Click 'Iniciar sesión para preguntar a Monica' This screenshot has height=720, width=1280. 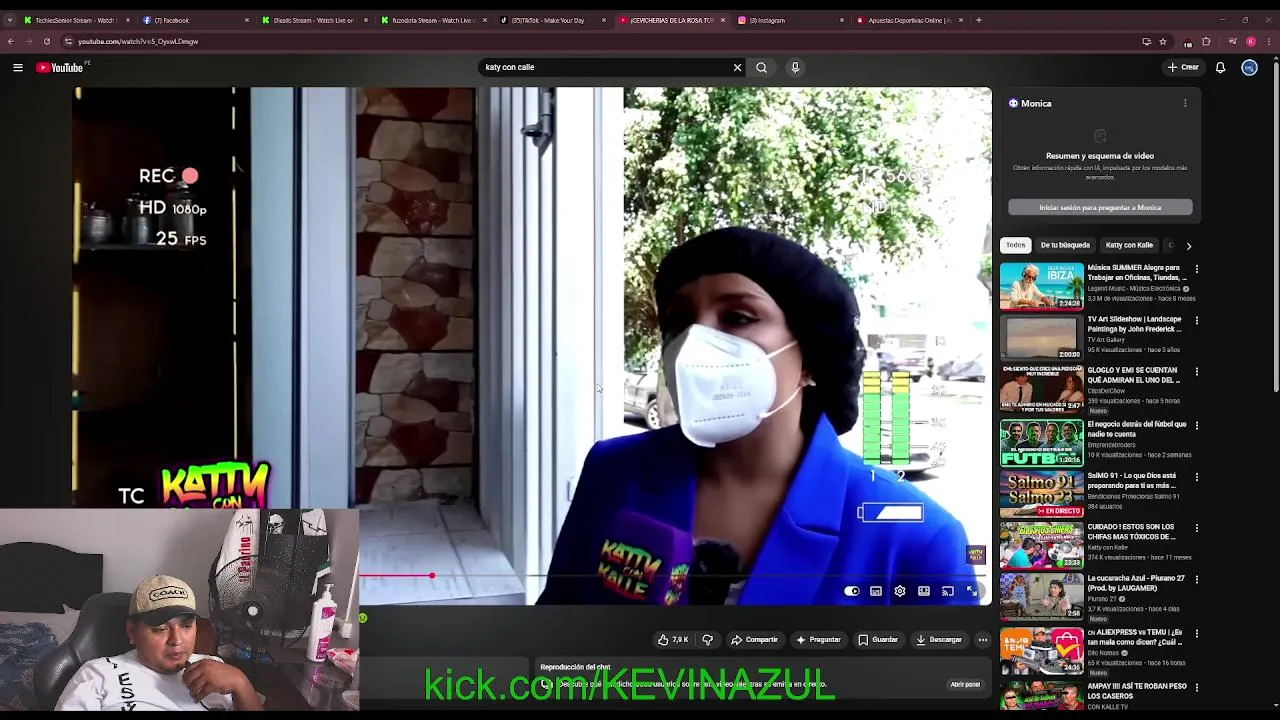[x=1100, y=207]
